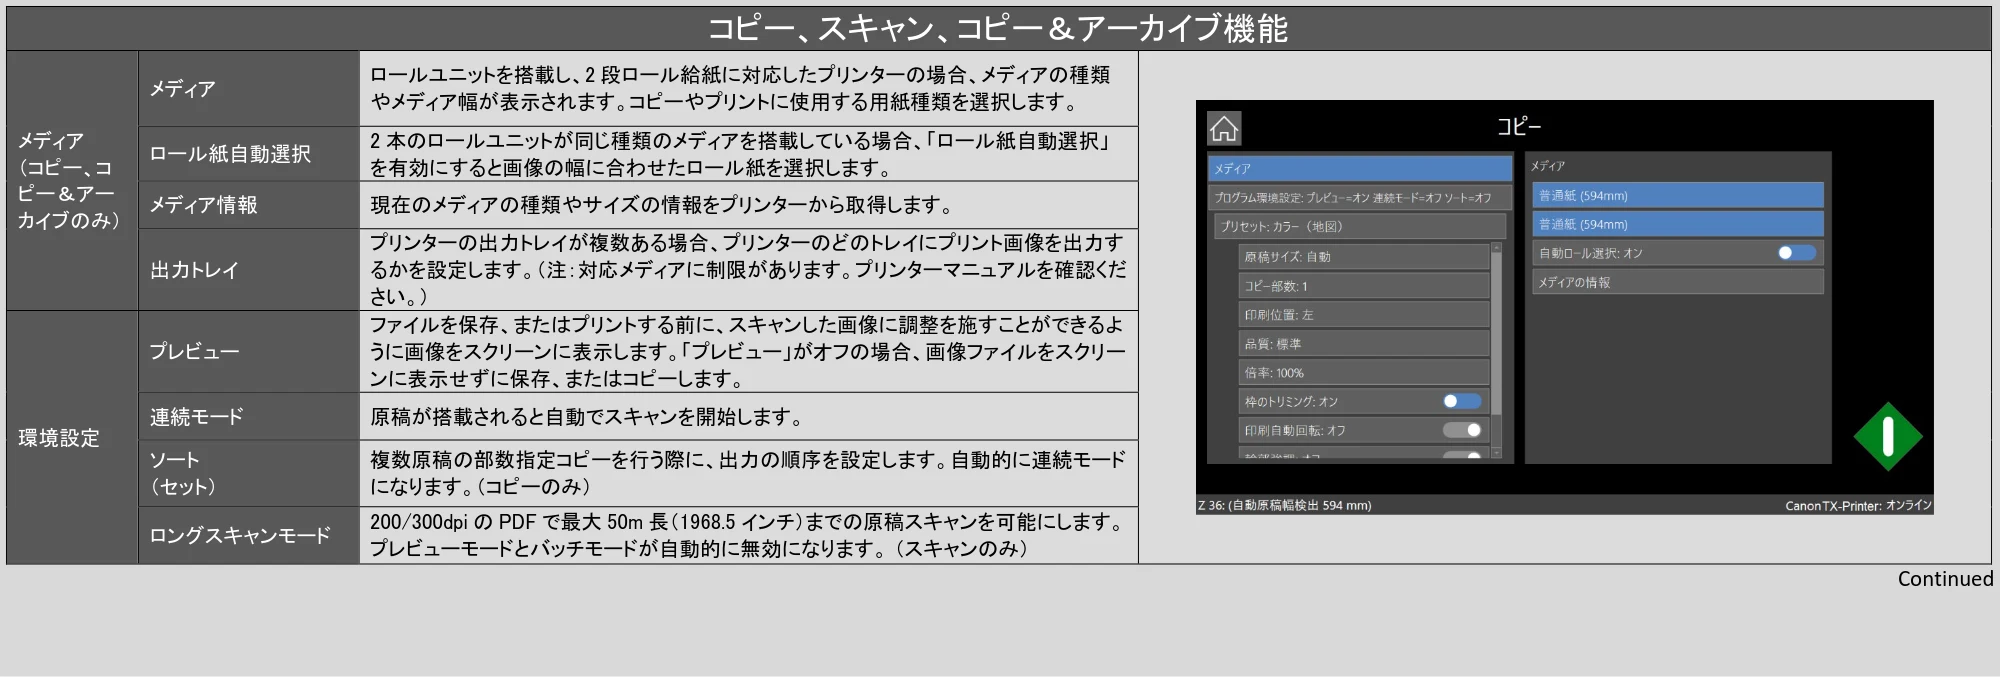Click the ロングスキャンモード table cell
Screen dimensions: 2000x677
[x=249, y=535]
